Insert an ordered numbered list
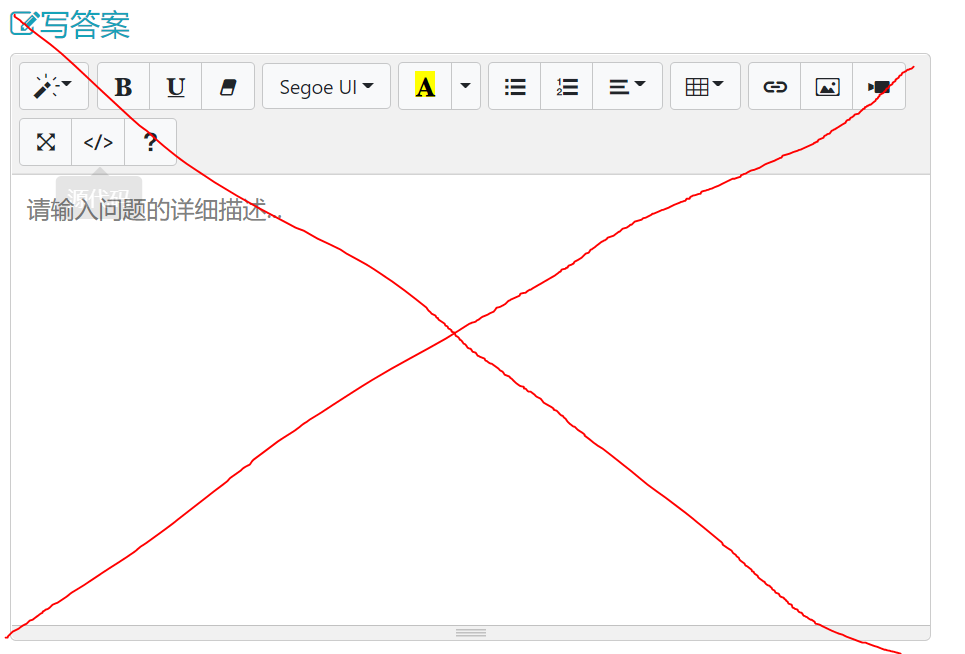Viewport: 965px width, 654px height. pyautogui.click(x=566, y=86)
